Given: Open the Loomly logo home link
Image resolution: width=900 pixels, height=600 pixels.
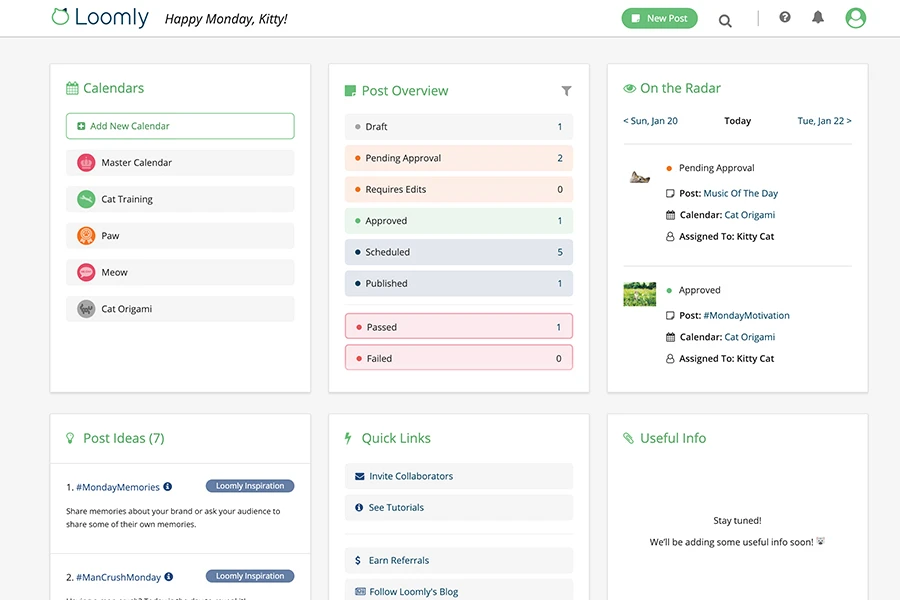Looking at the screenshot, I should pyautogui.click(x=100, y=17).
